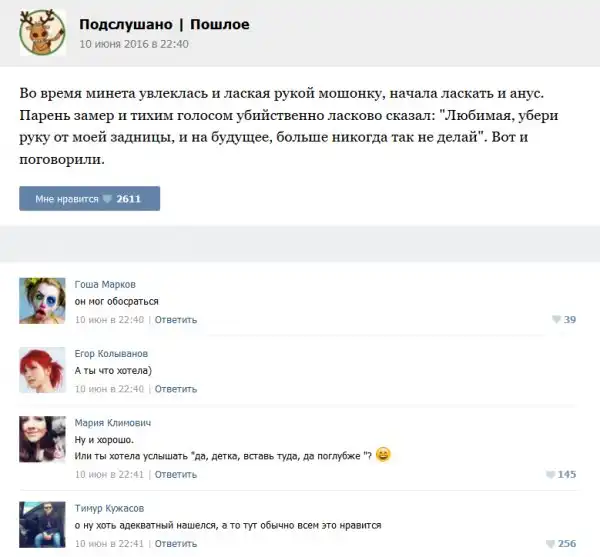The height and width of the screenshot is (557, 600).
Task: Like Мария Климович's comment with 145 hearts
Action: click(x=550, y=474)
